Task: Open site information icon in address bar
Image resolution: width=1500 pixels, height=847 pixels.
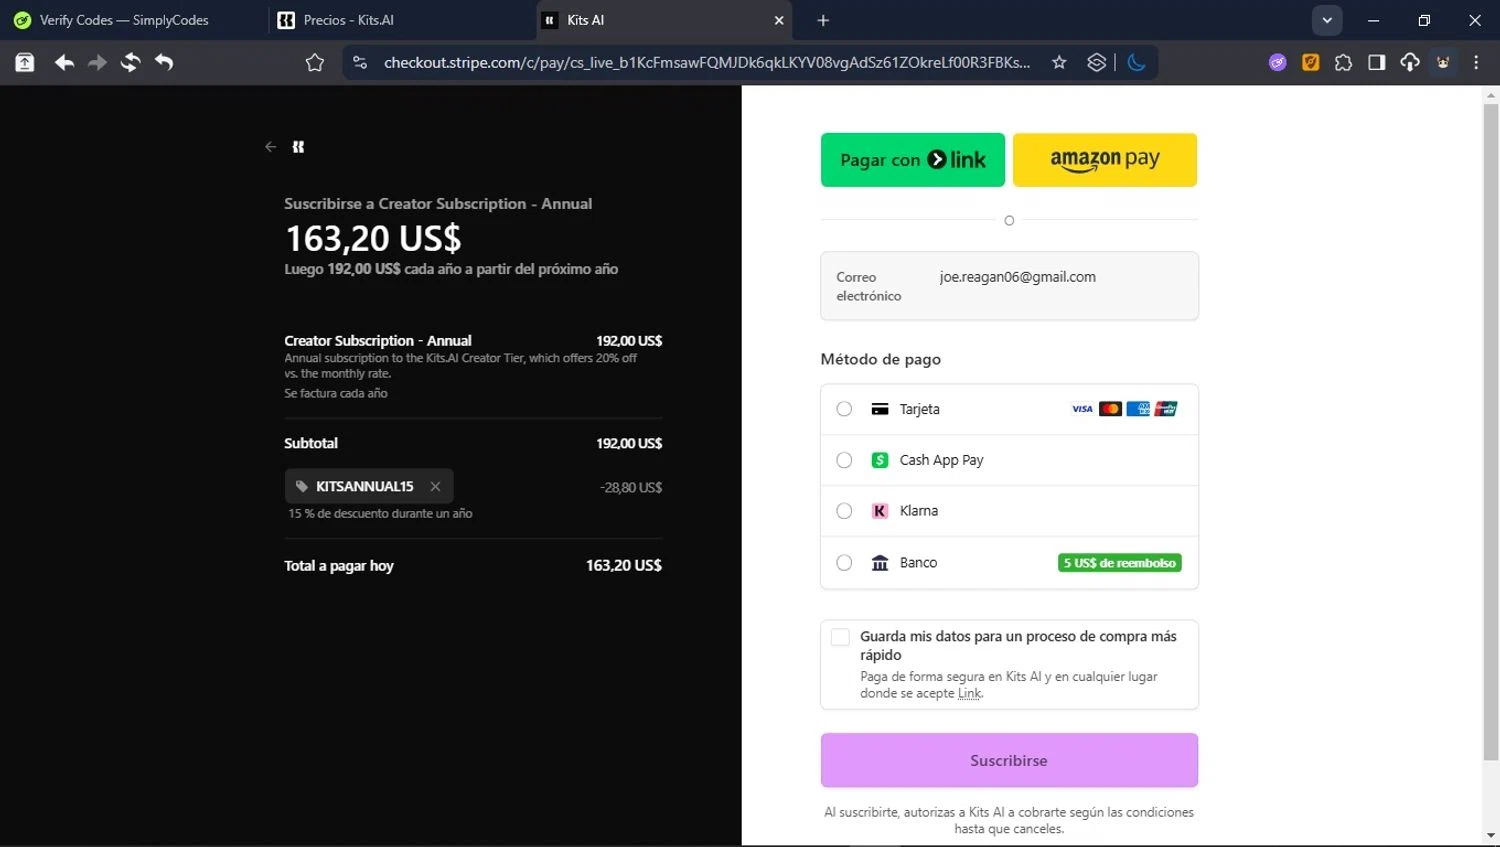Action: click(360, 63)
